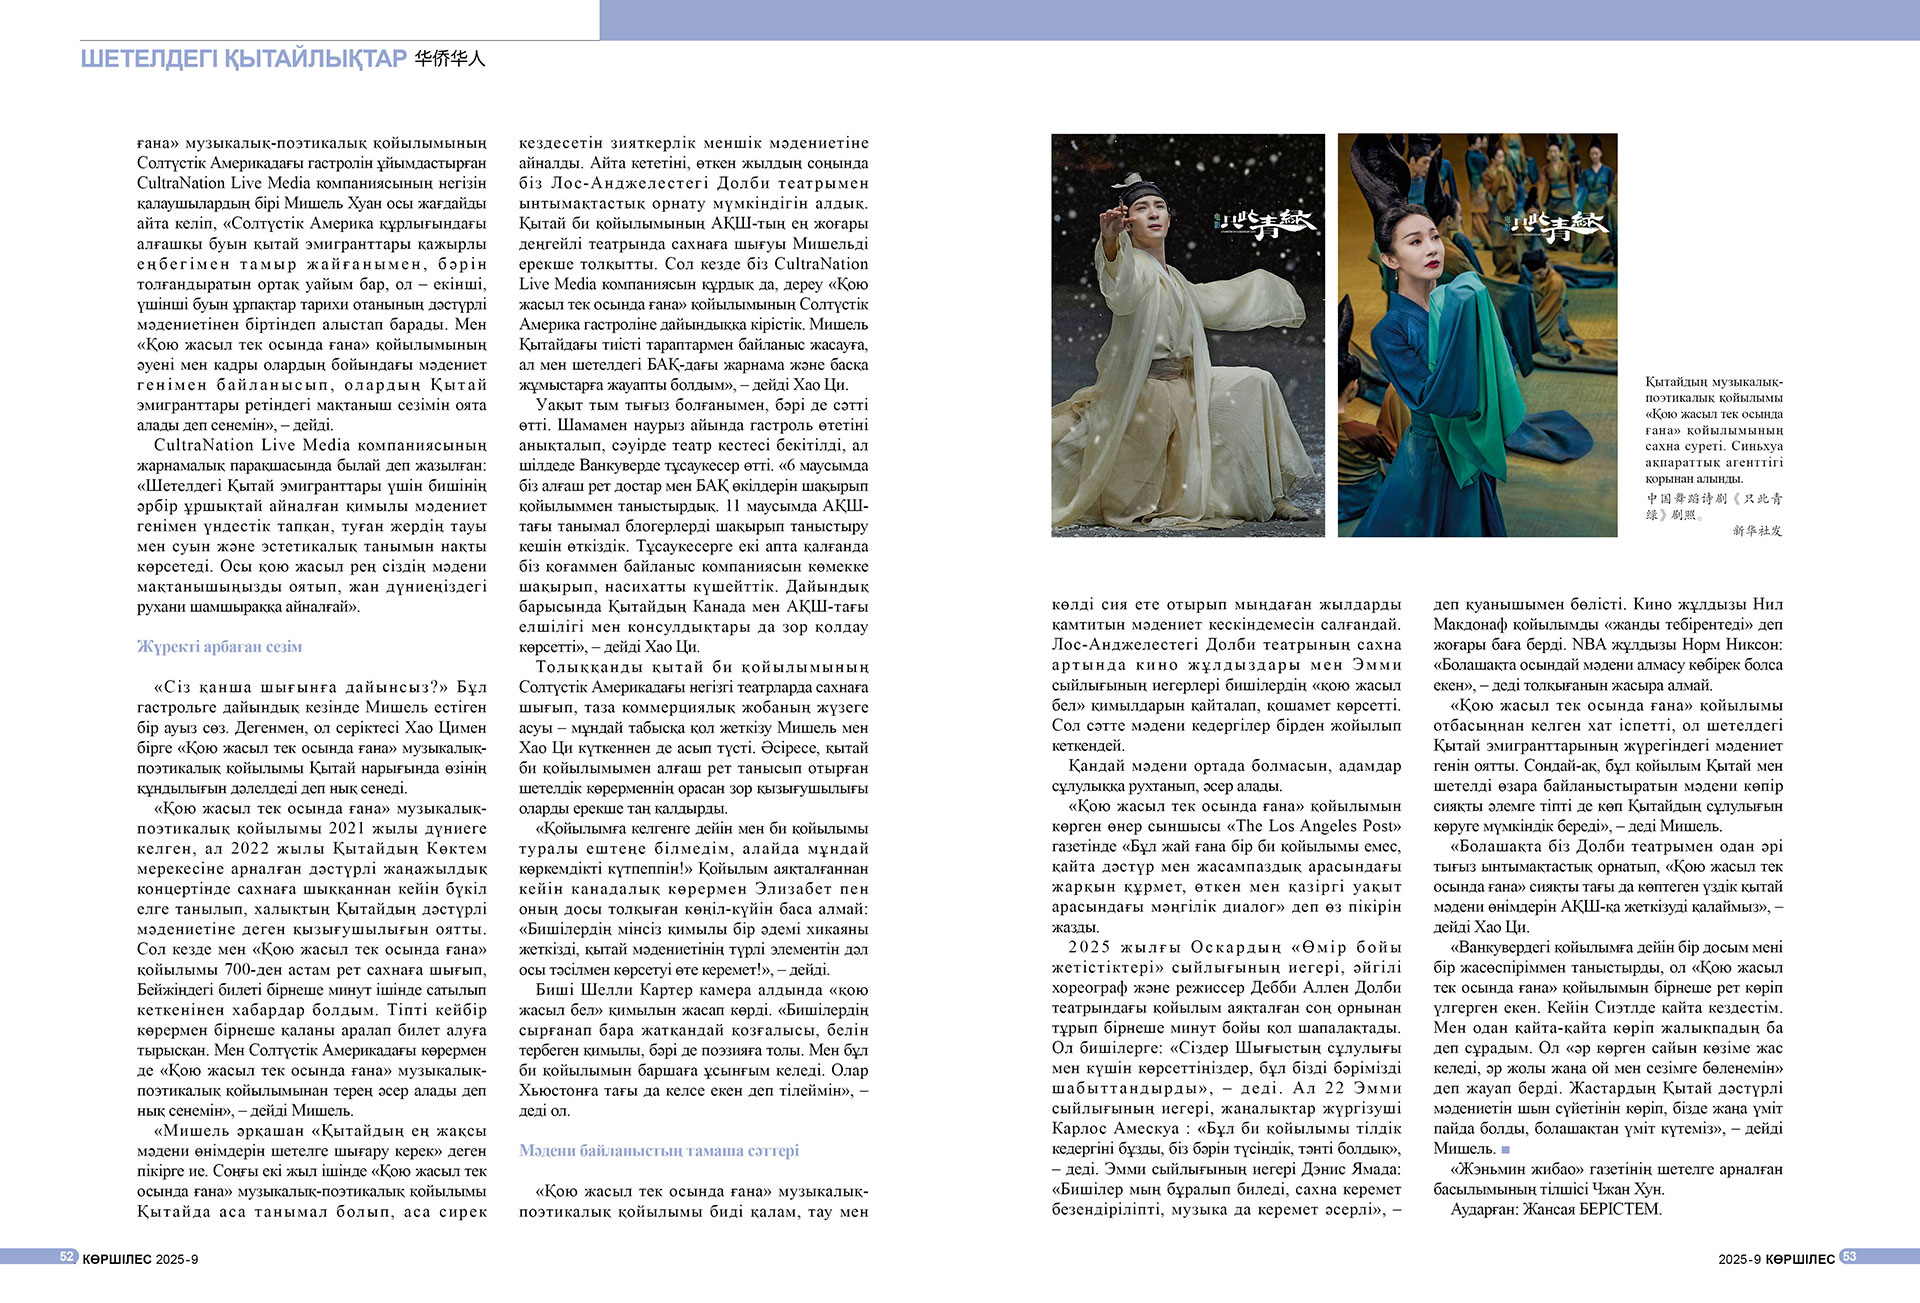Click page number 53 badge

coord(1849,1257)
